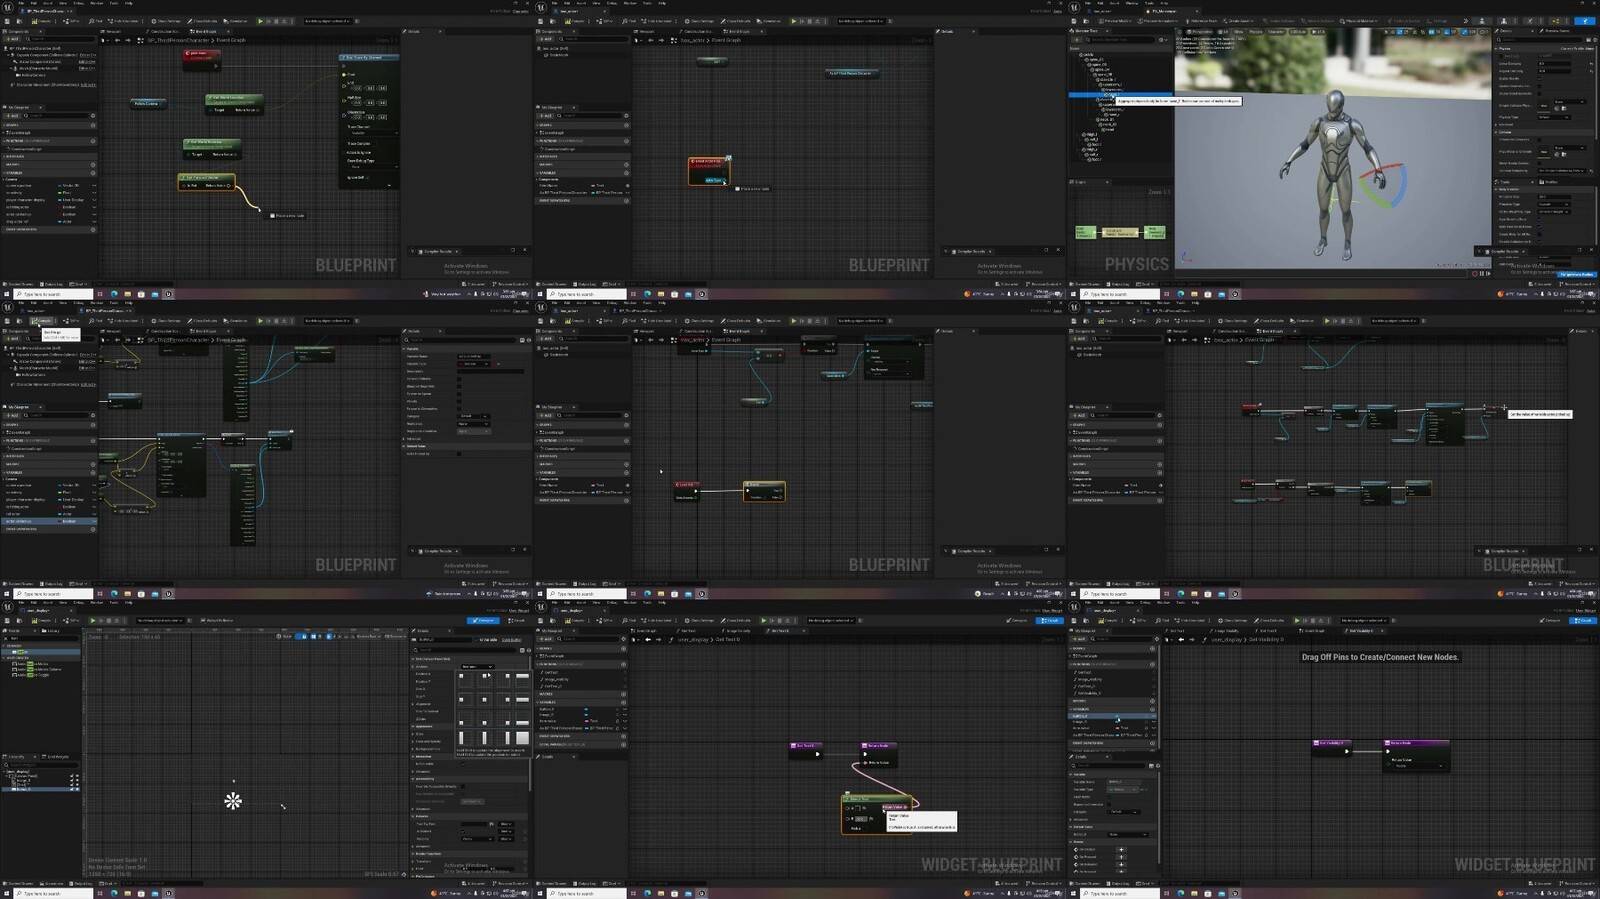The image size is (1600, 899).
Task: Select Event Graph tab in top-left Blueprint editor
Action: click(x=204, y=31)
